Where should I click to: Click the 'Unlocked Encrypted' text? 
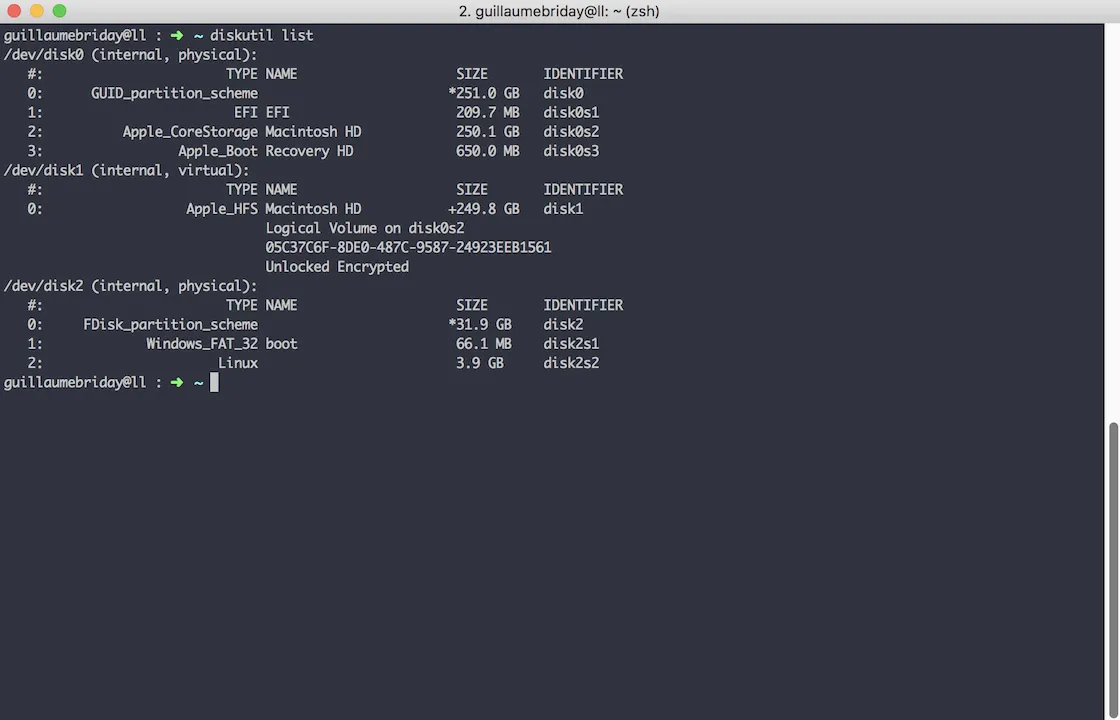[x=337, y=266]
